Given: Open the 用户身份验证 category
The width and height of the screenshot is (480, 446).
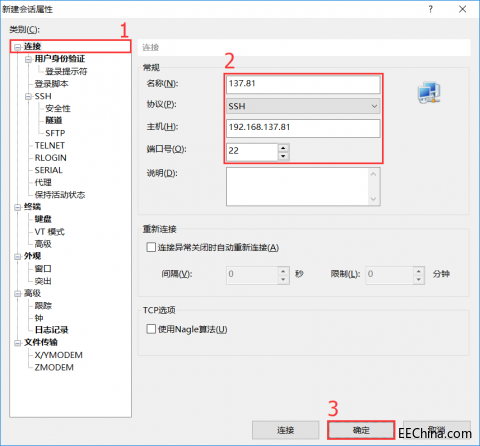Looking at the screenshot, I should pyautogui.click(x=60, y=59).
